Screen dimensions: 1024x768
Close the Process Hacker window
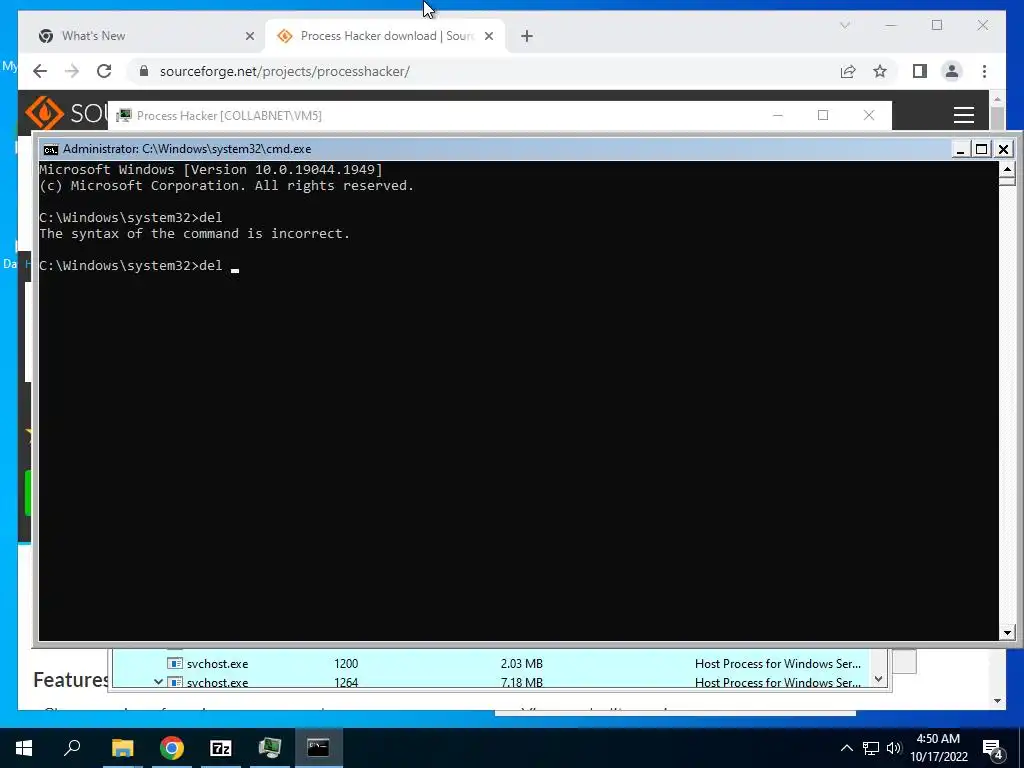pyautogui.click(x=869, y=115)
